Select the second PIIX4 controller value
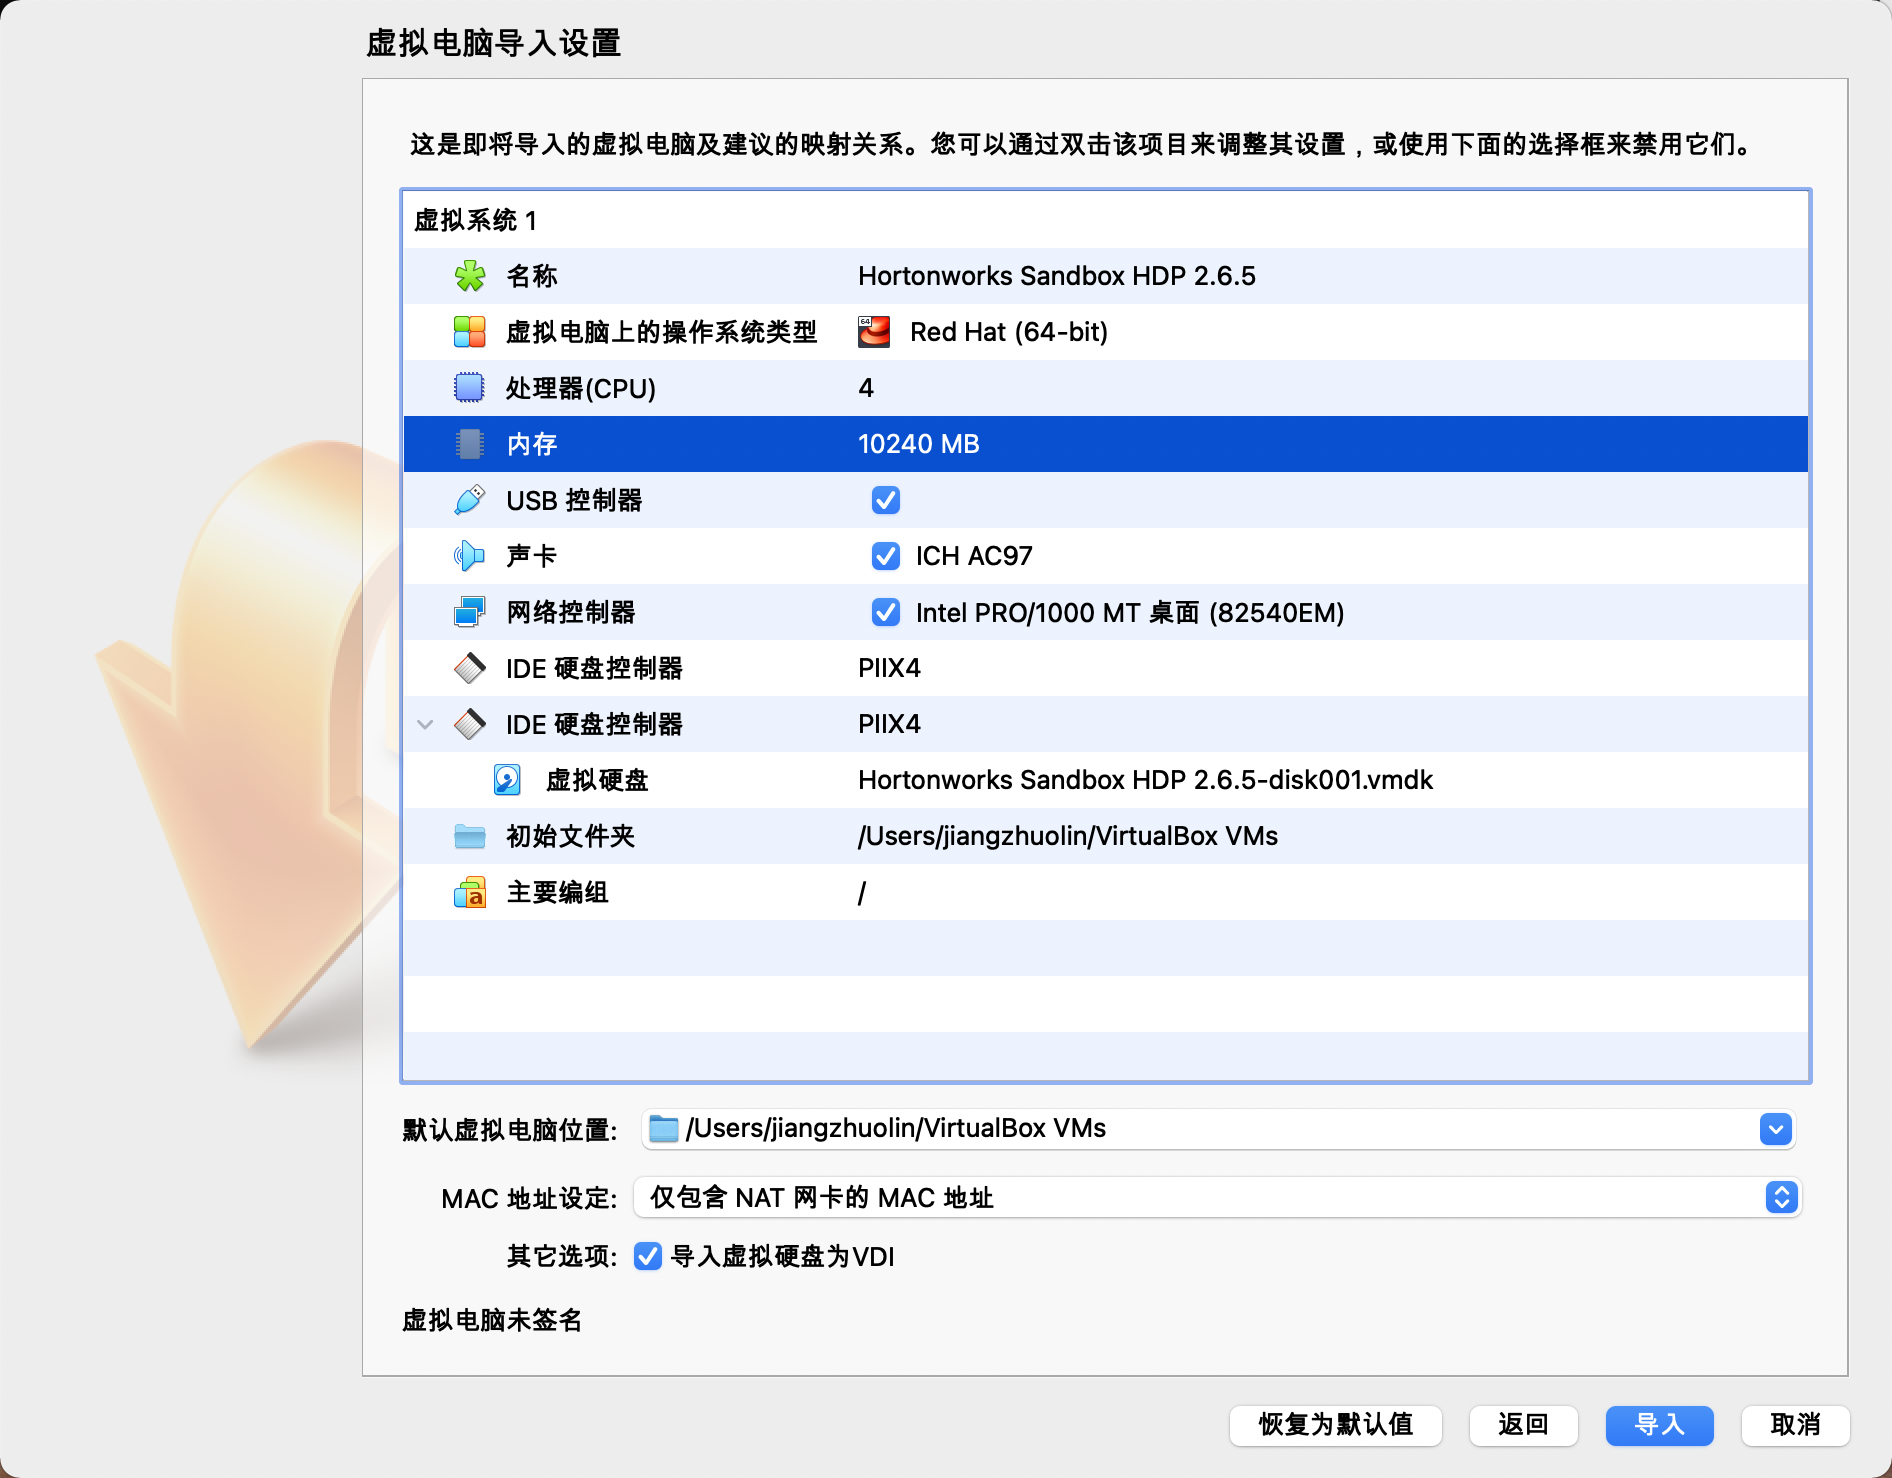Screen dimensions: 1892x1478 tap(889, 724)
